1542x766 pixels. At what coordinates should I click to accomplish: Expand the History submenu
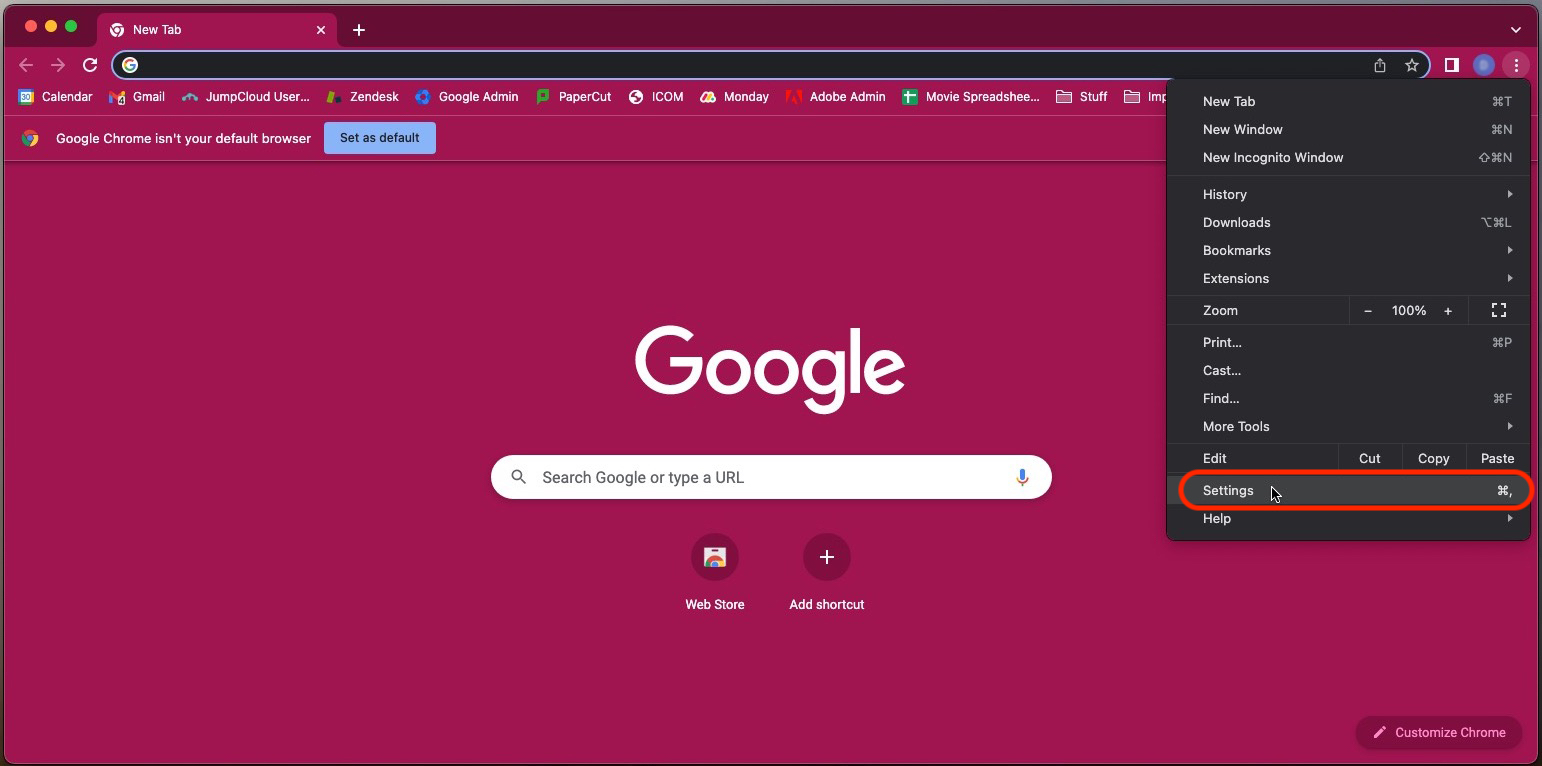point(1348,194)
